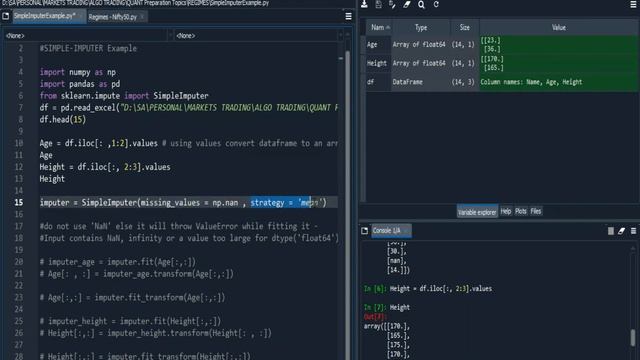Click the console eraser clear icon
The height and width of the screenshot is (360, 640).
pyautogui.click(x=621, y=231)
